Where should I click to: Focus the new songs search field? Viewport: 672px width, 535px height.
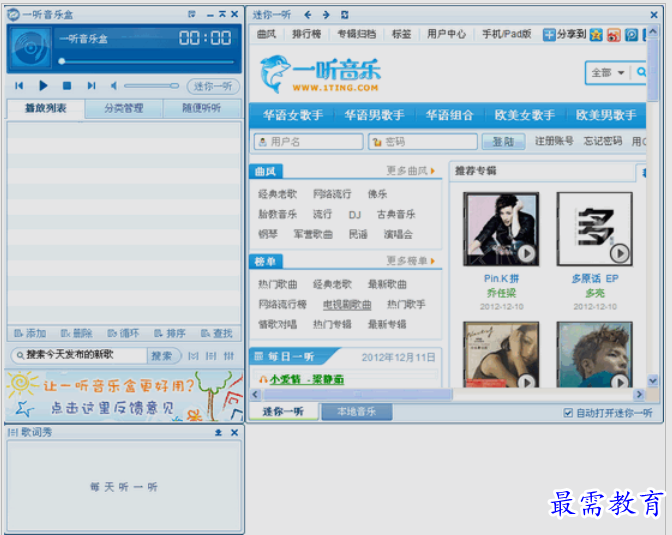tap(80, 355)
